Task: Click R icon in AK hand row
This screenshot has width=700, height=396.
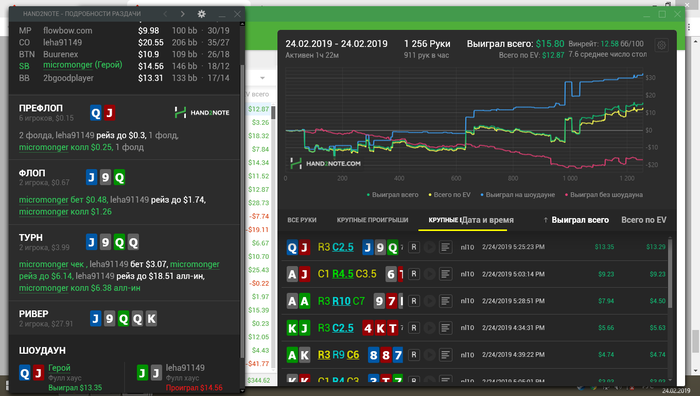Action: (414, 355)
